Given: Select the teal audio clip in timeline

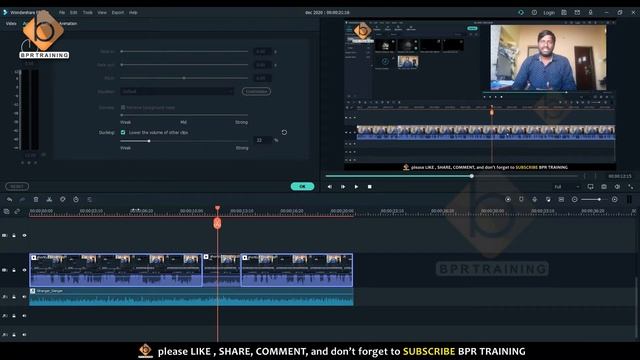Looking at the screenshot, I should click(191, 297).
